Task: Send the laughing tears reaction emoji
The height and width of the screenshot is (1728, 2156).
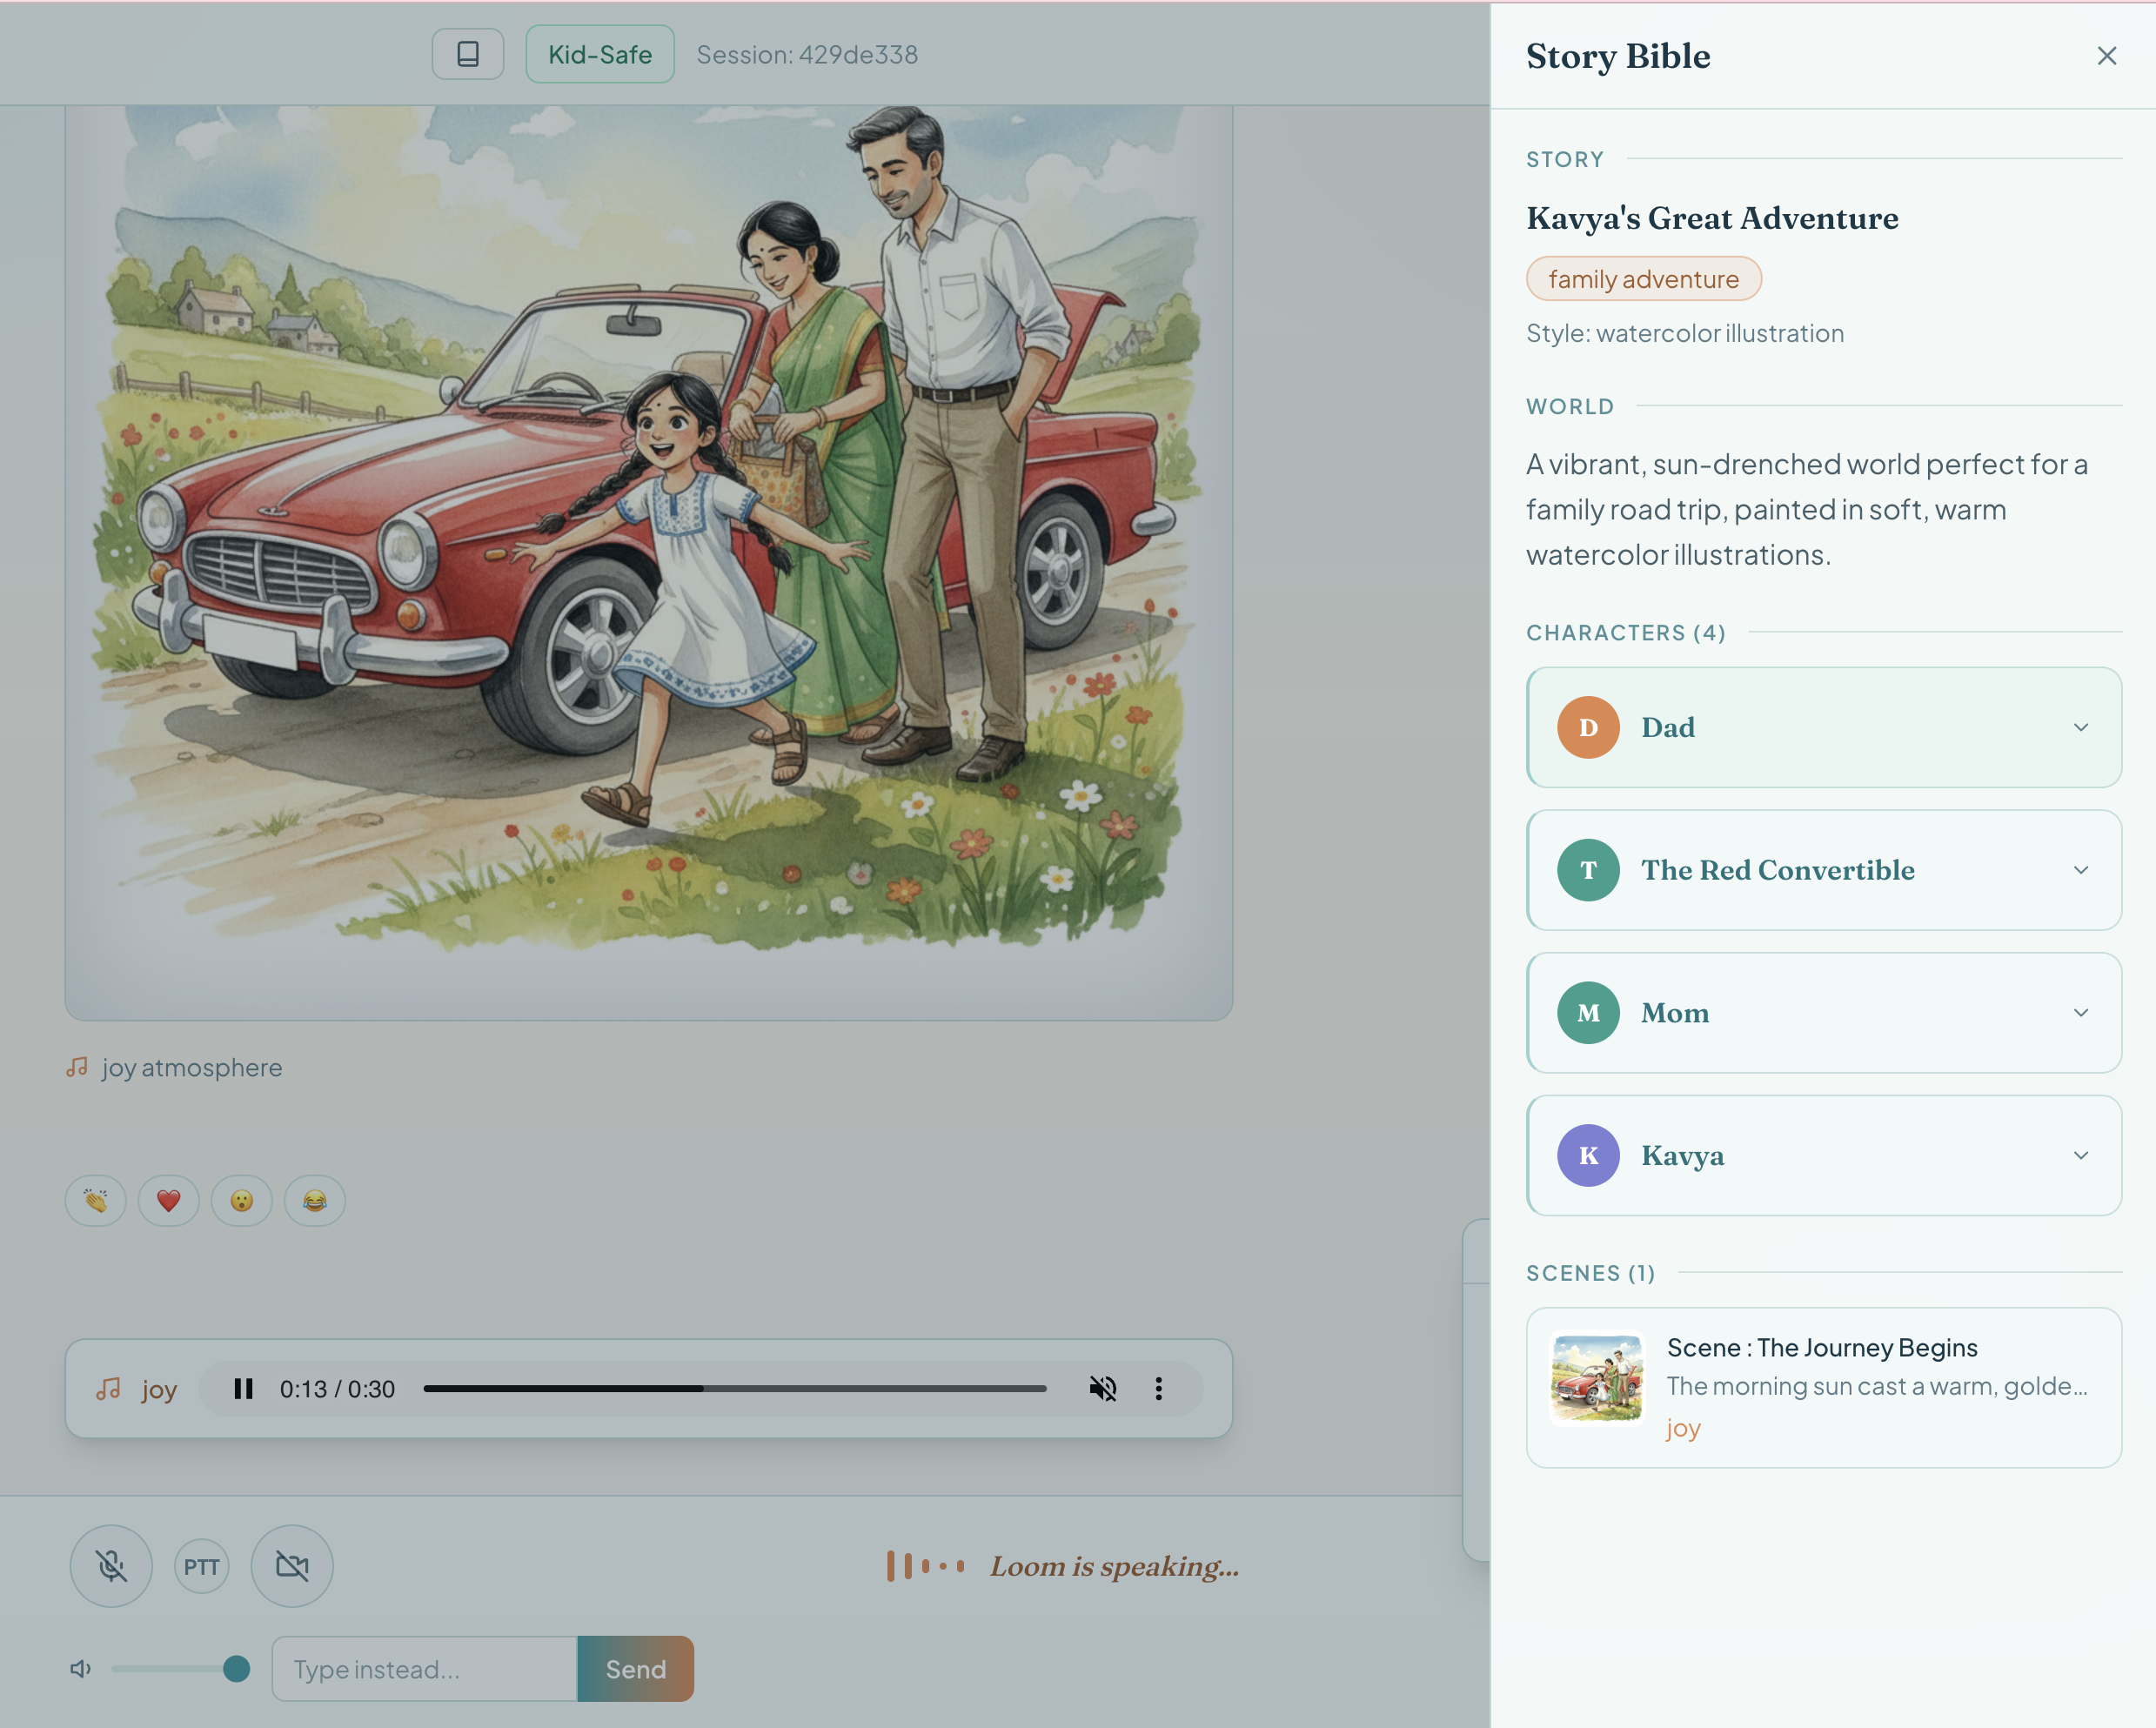Action: pos(315,1200)
